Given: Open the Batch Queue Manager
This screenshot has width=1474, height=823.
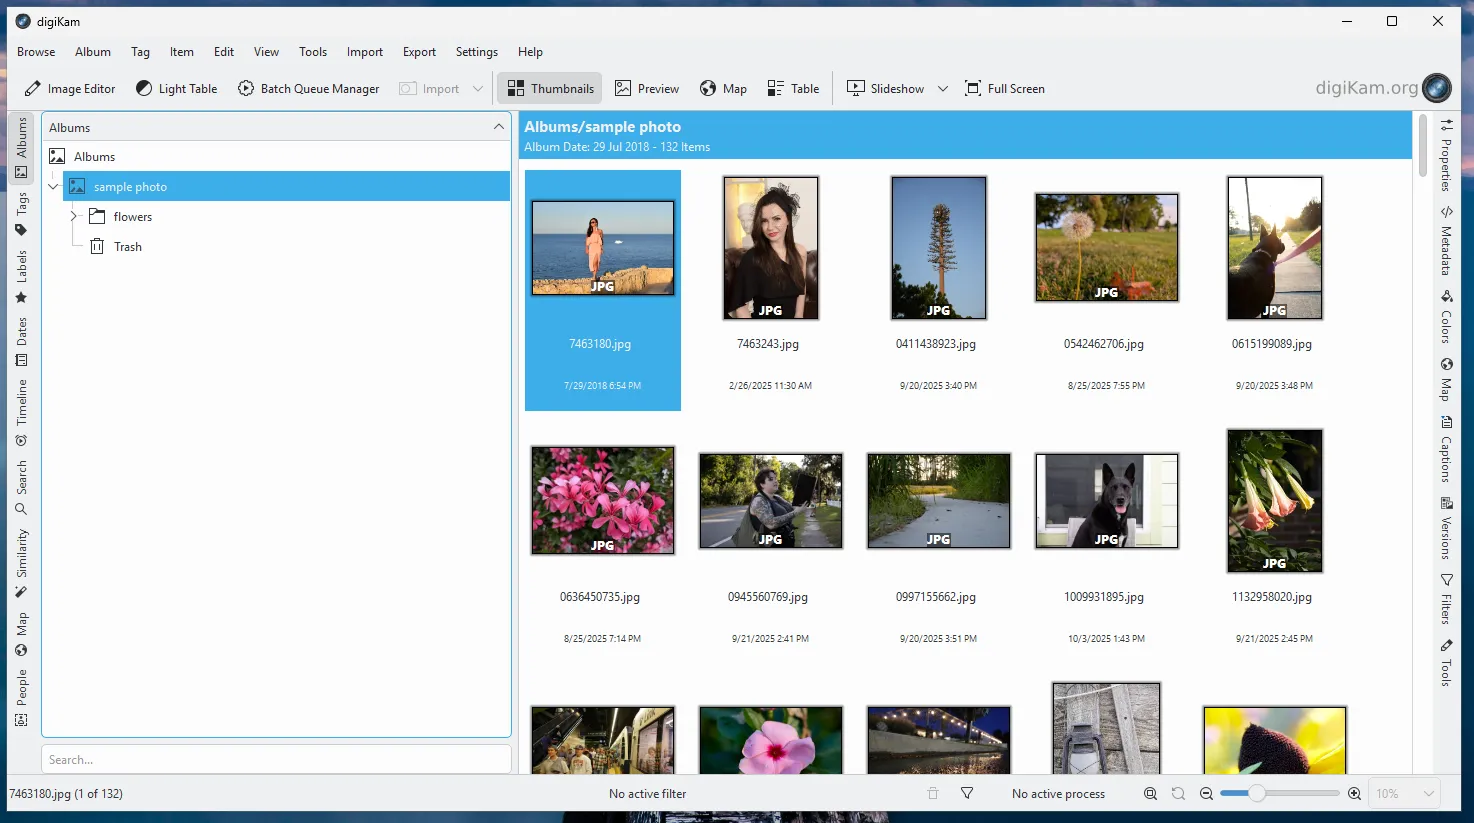Looking at the screenshot, I should pos(308,88).
